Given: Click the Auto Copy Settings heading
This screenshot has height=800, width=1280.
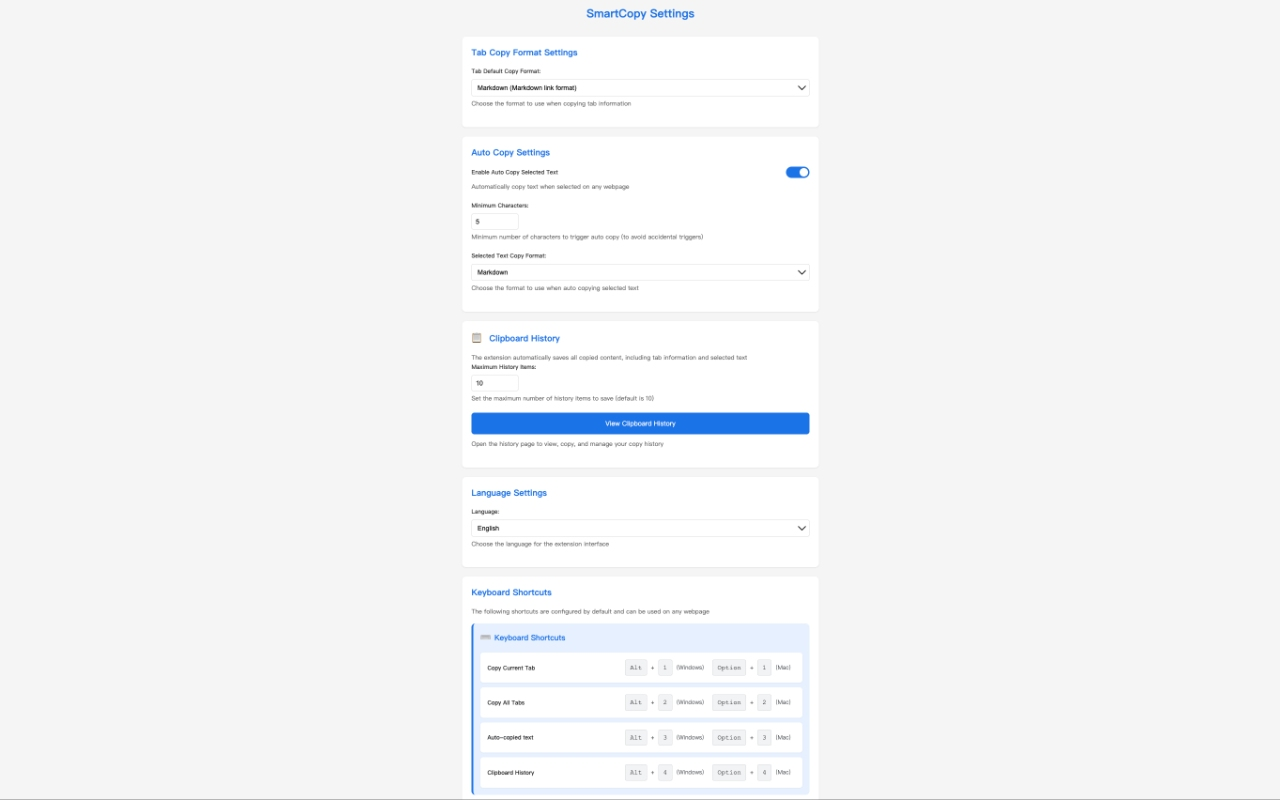Looking at the screenshot, I should point(511,153).
